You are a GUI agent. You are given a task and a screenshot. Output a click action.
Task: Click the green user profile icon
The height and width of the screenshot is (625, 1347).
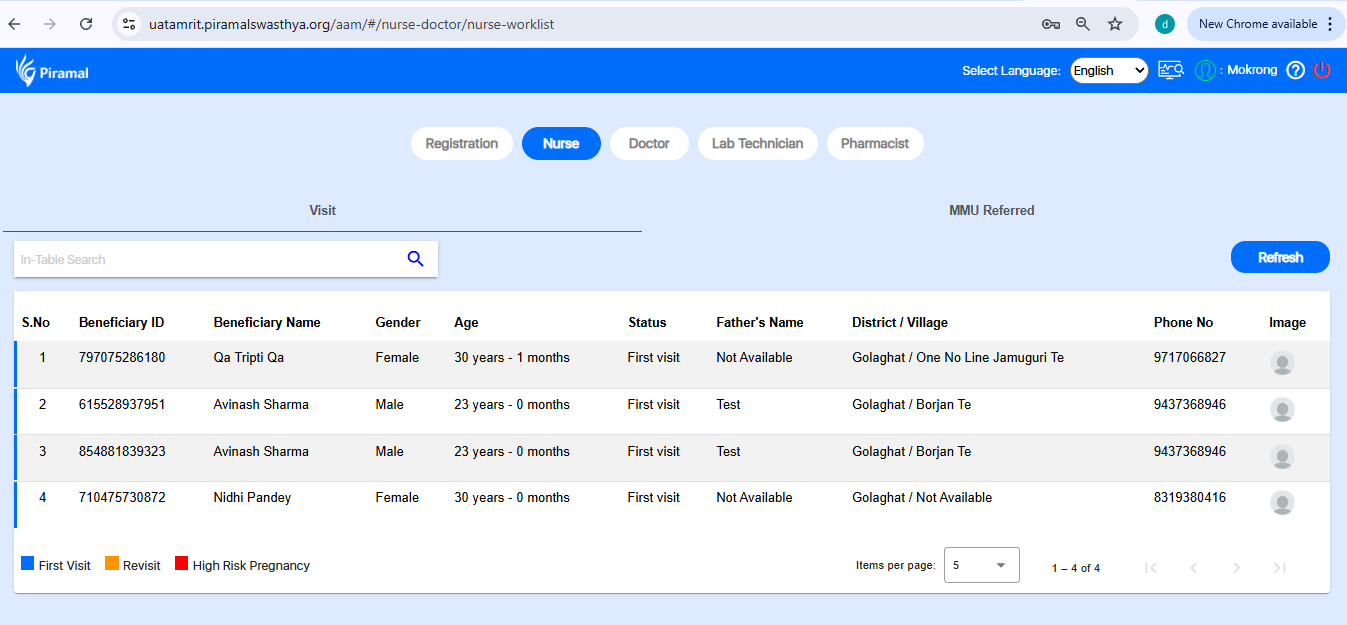tap(1205, 70)
